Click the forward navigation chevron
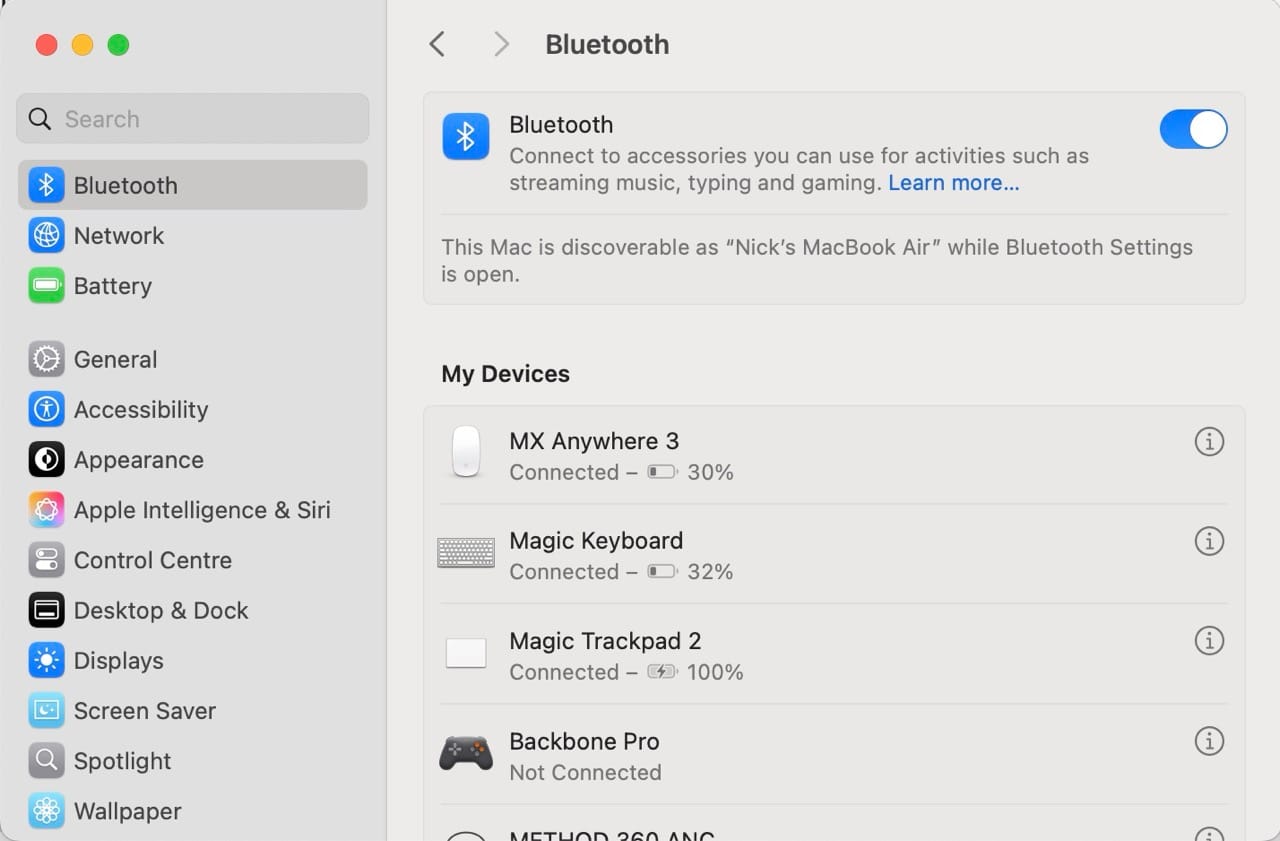Image resolution: width=1280 pixels, height=841 pixels. point(500,44)
